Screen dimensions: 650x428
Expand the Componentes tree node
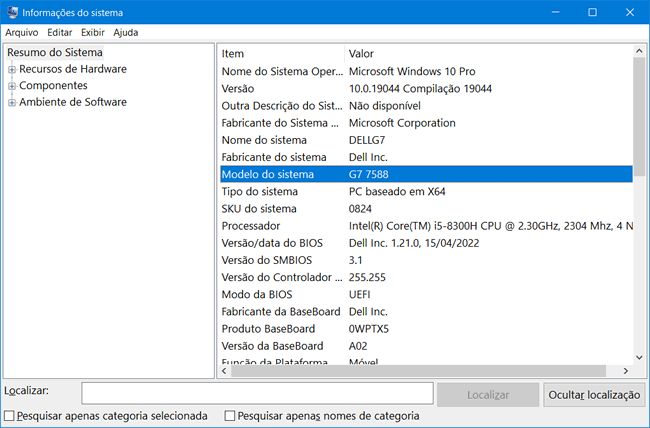pyautogui.click(x=11, y=86)
